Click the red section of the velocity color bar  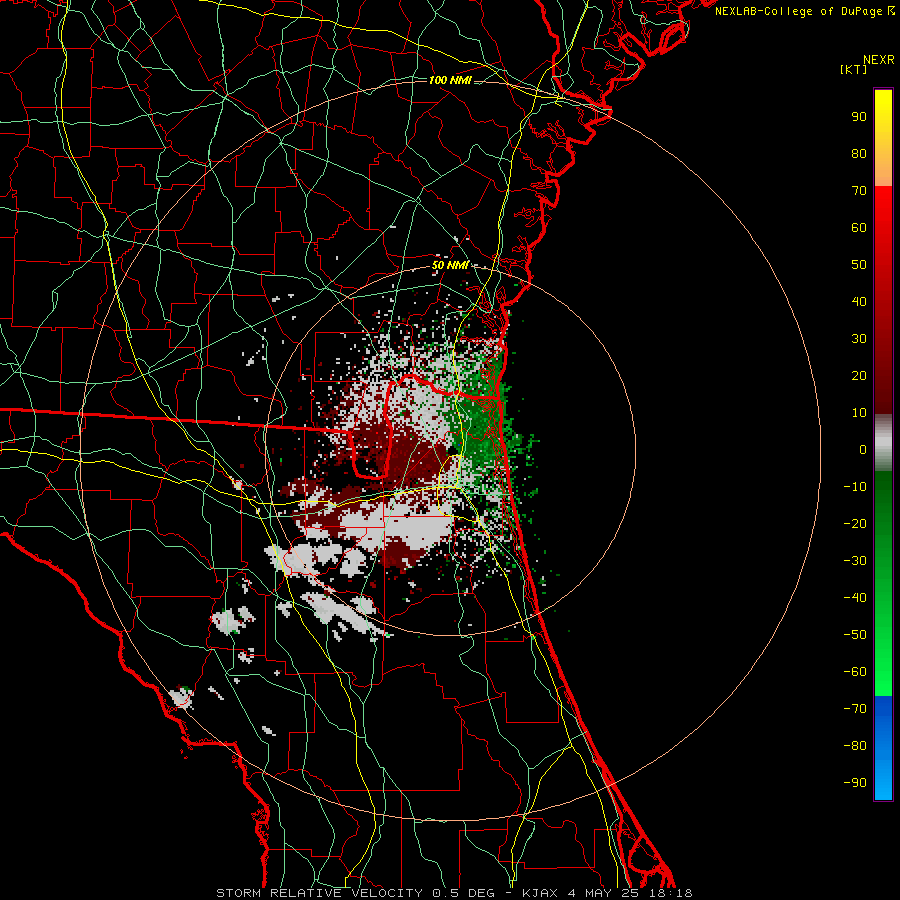883,298
